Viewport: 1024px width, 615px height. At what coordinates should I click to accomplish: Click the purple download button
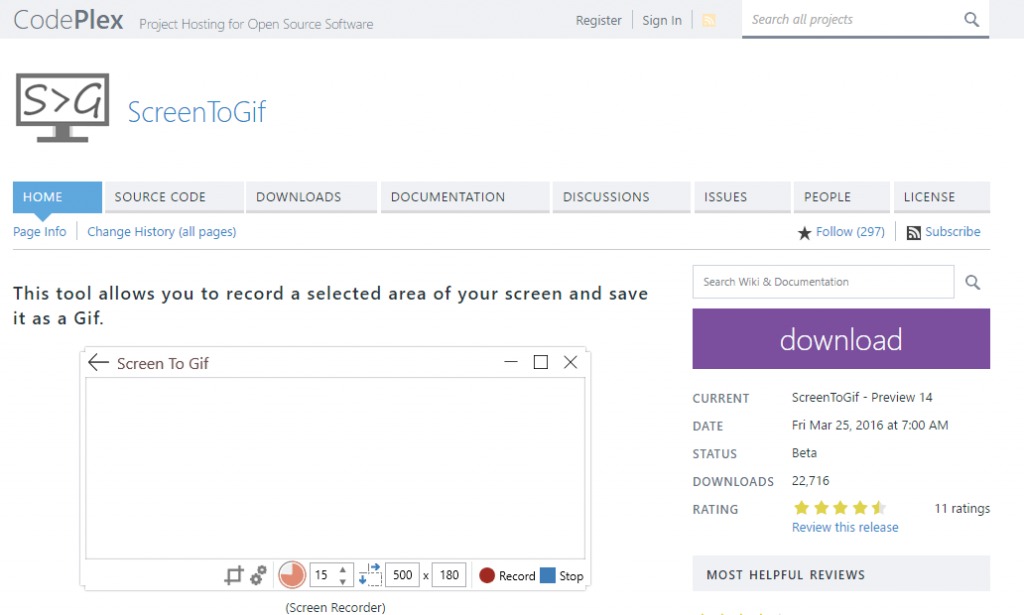point(841,339)
